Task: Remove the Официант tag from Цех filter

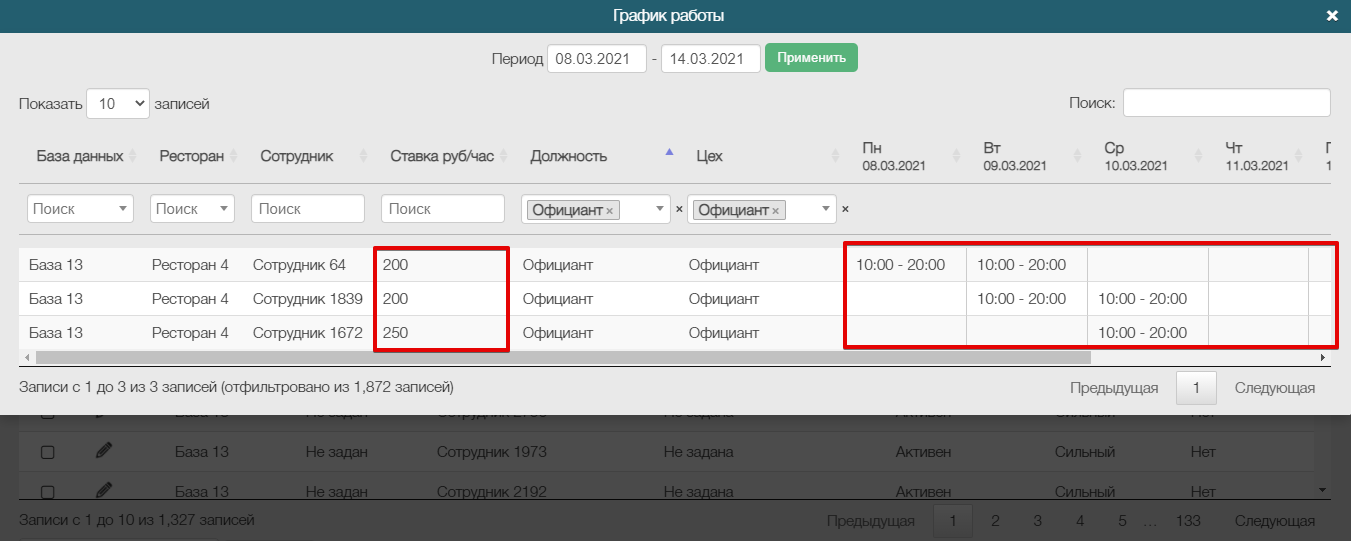Action: pos(775,211)
